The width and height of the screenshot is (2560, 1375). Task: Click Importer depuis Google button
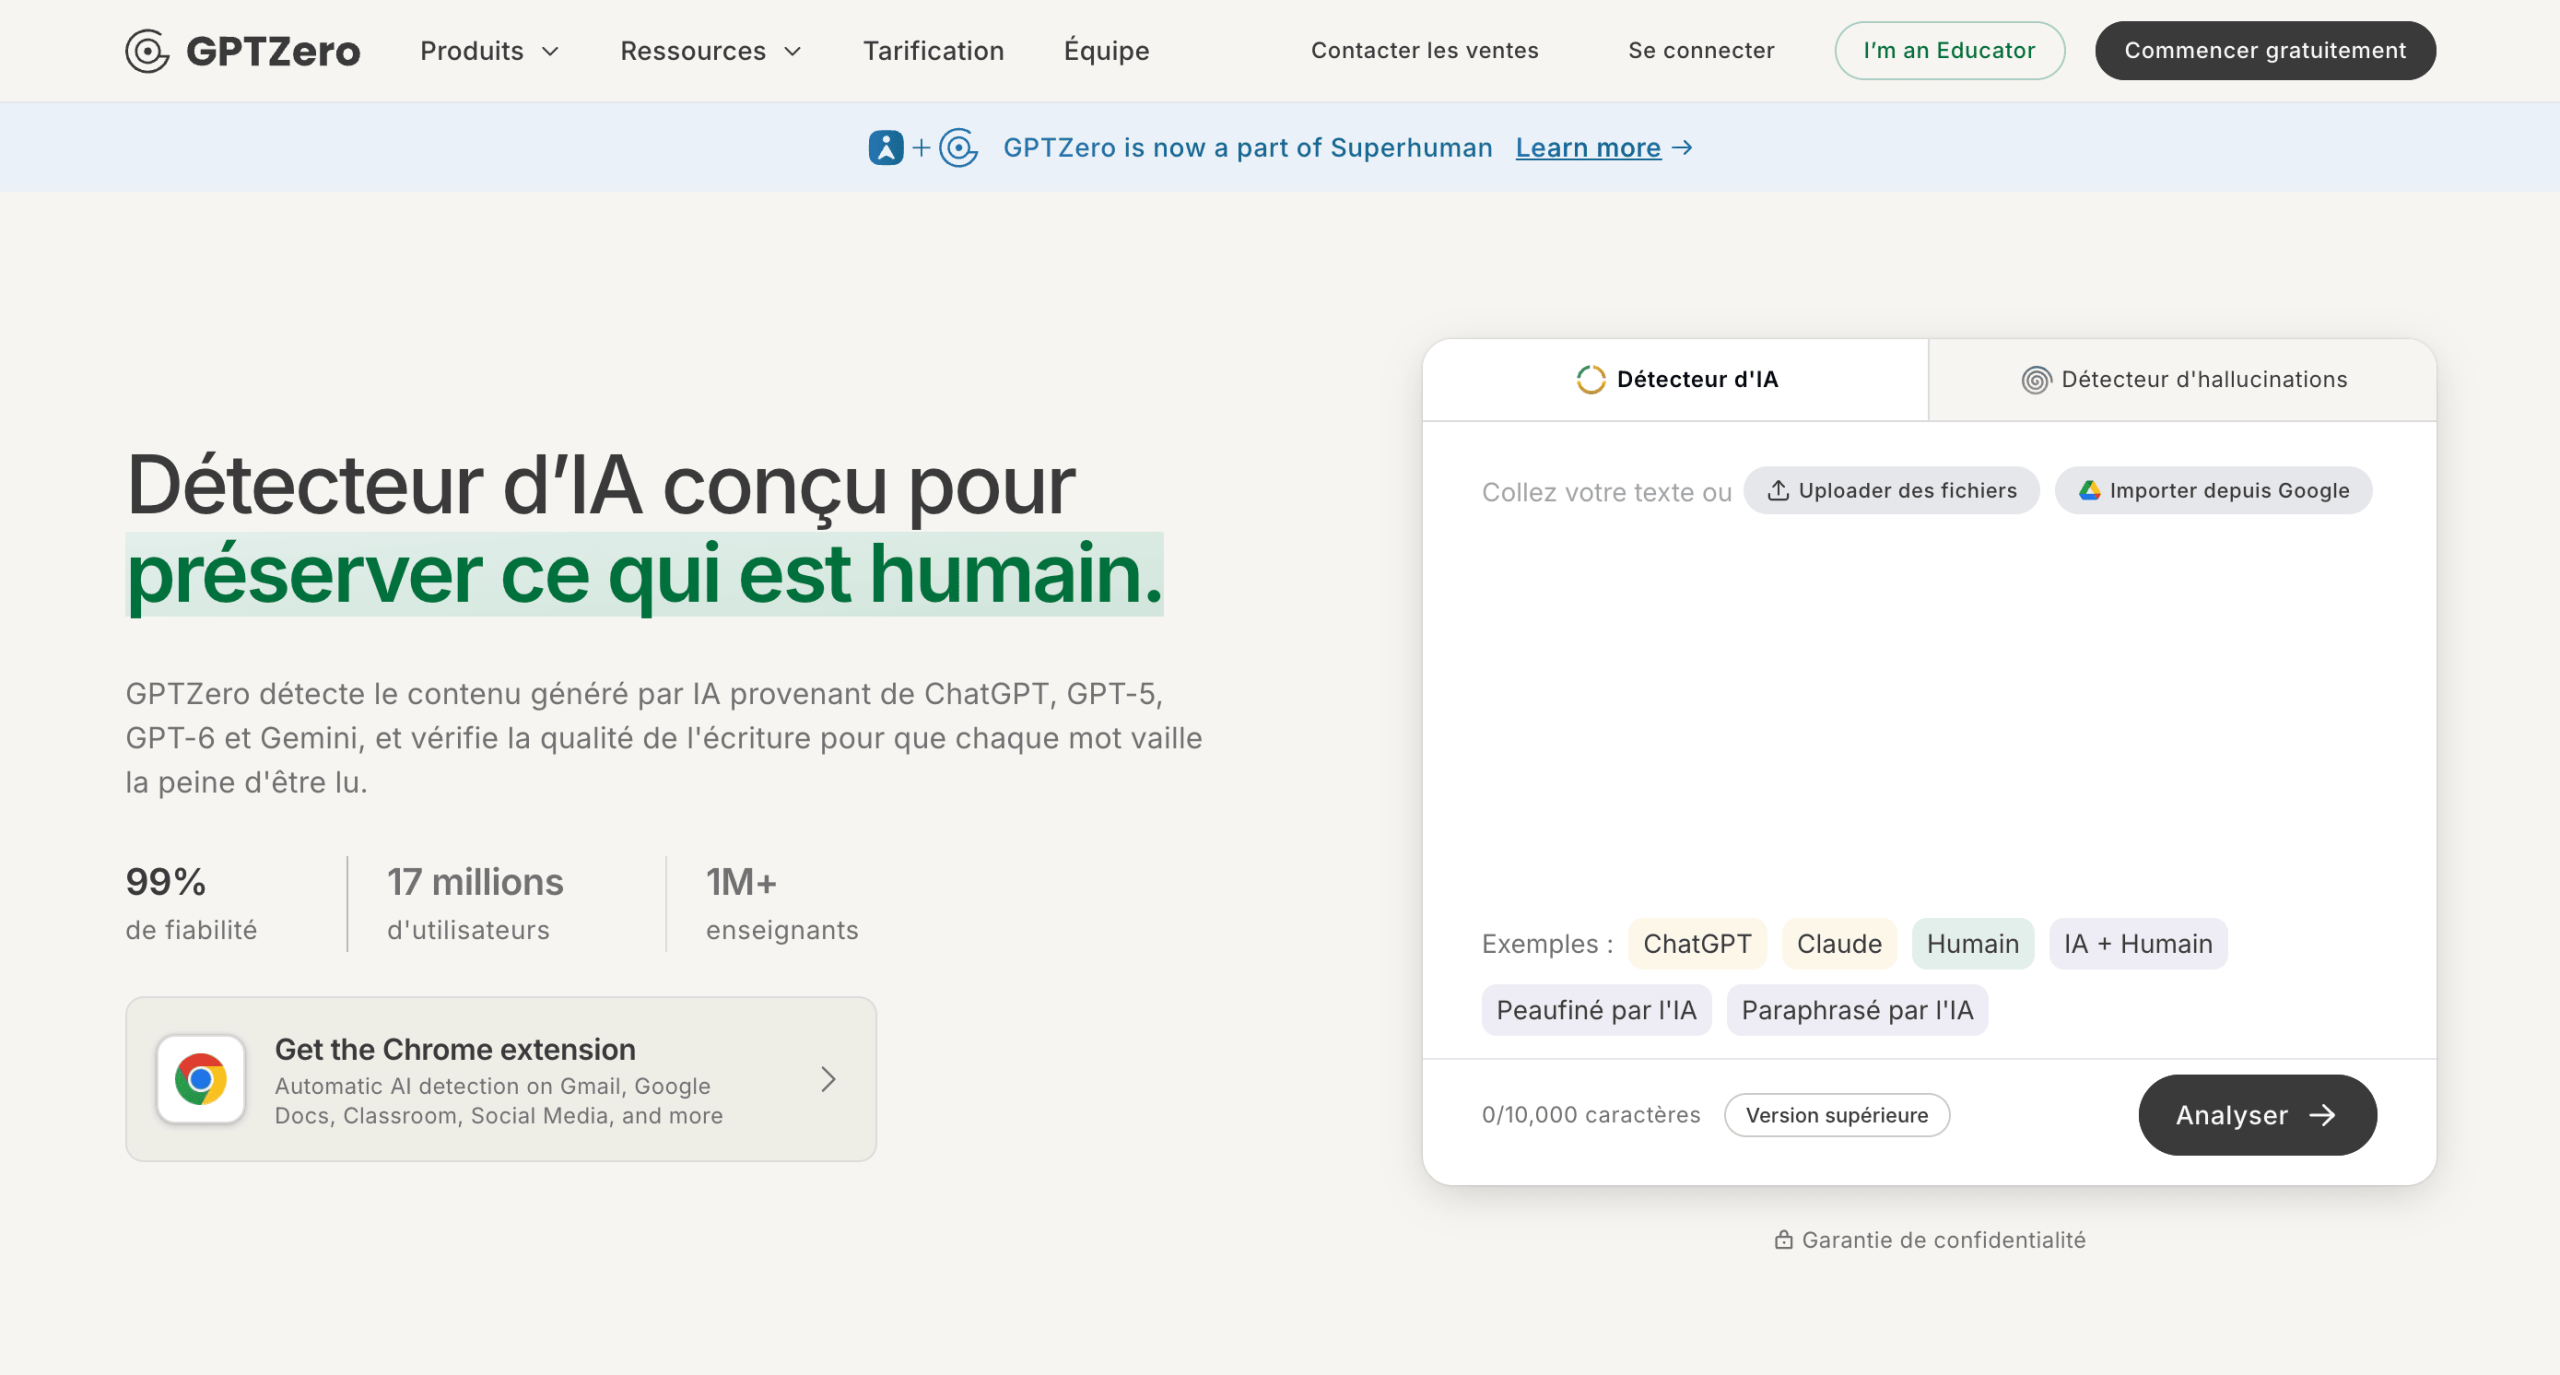[2213, 490]
